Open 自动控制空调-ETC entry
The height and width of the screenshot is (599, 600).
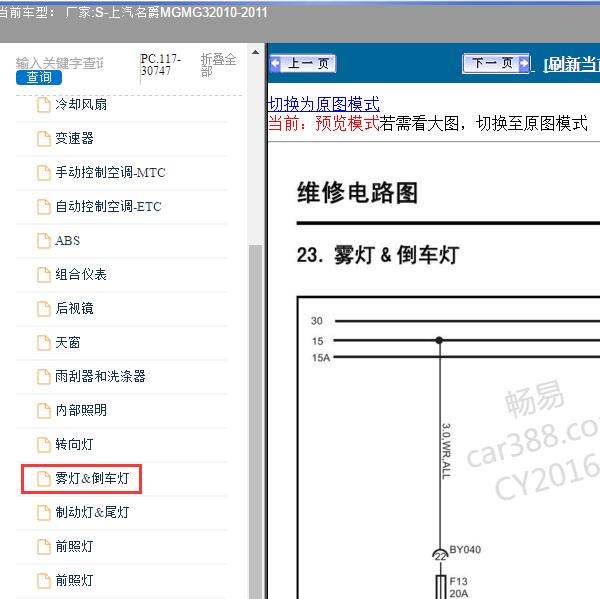coord(108,206)
